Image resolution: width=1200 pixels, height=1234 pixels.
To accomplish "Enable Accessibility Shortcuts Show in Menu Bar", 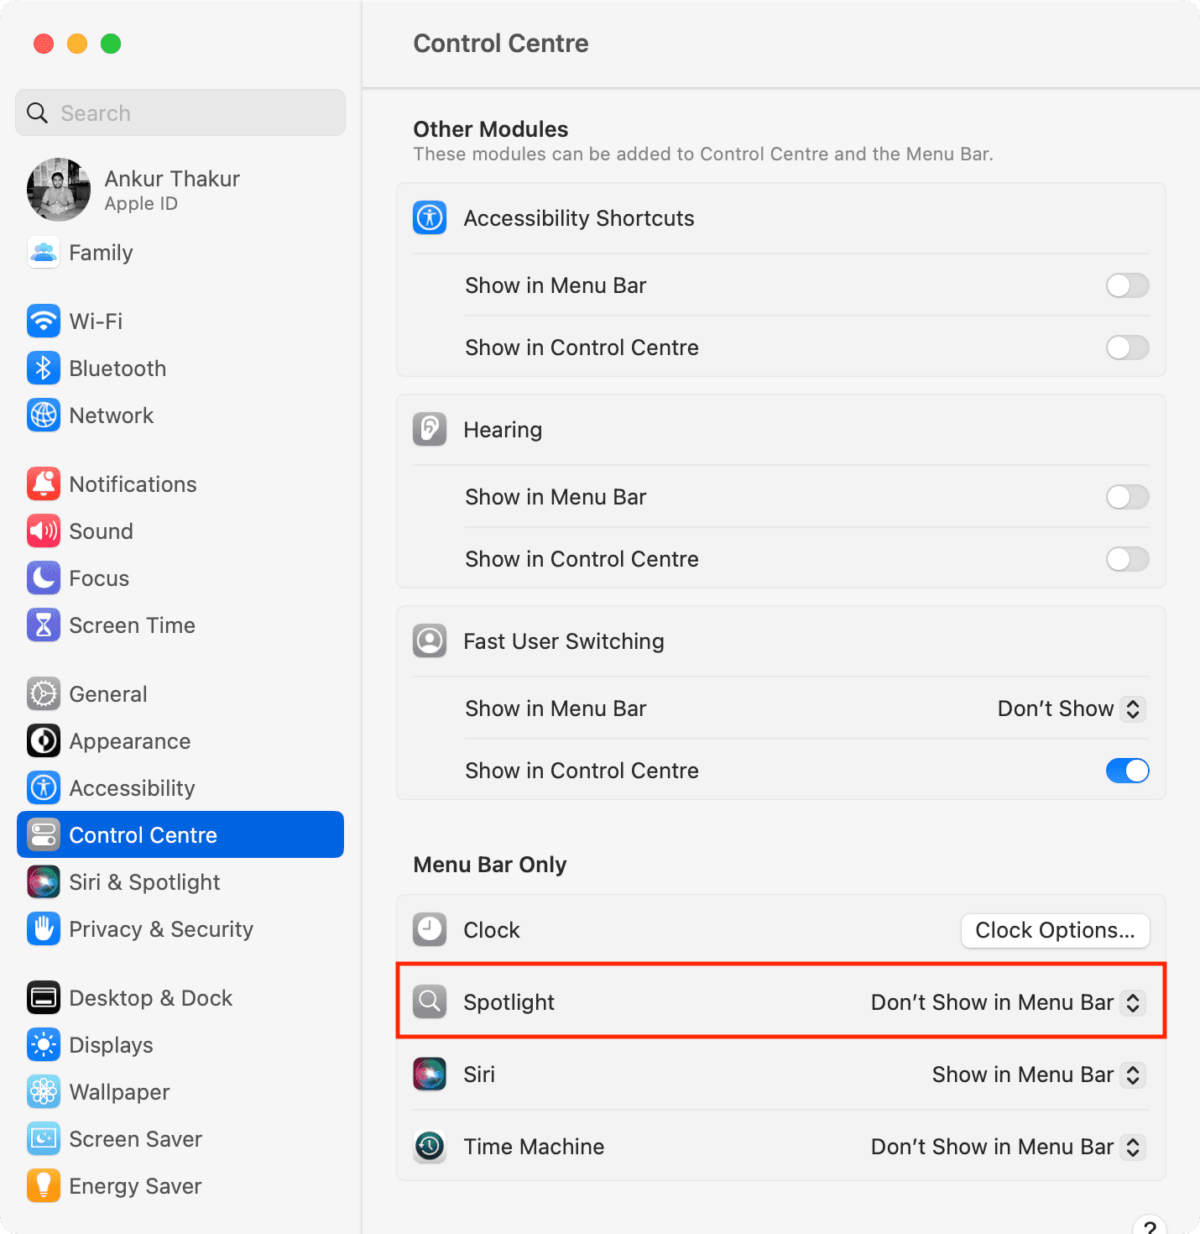I will click(1127, 286).
